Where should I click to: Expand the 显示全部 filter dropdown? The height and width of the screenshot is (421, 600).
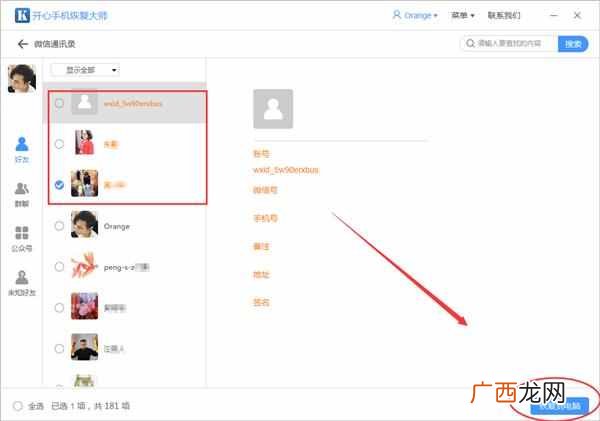[x=85, y=70]
